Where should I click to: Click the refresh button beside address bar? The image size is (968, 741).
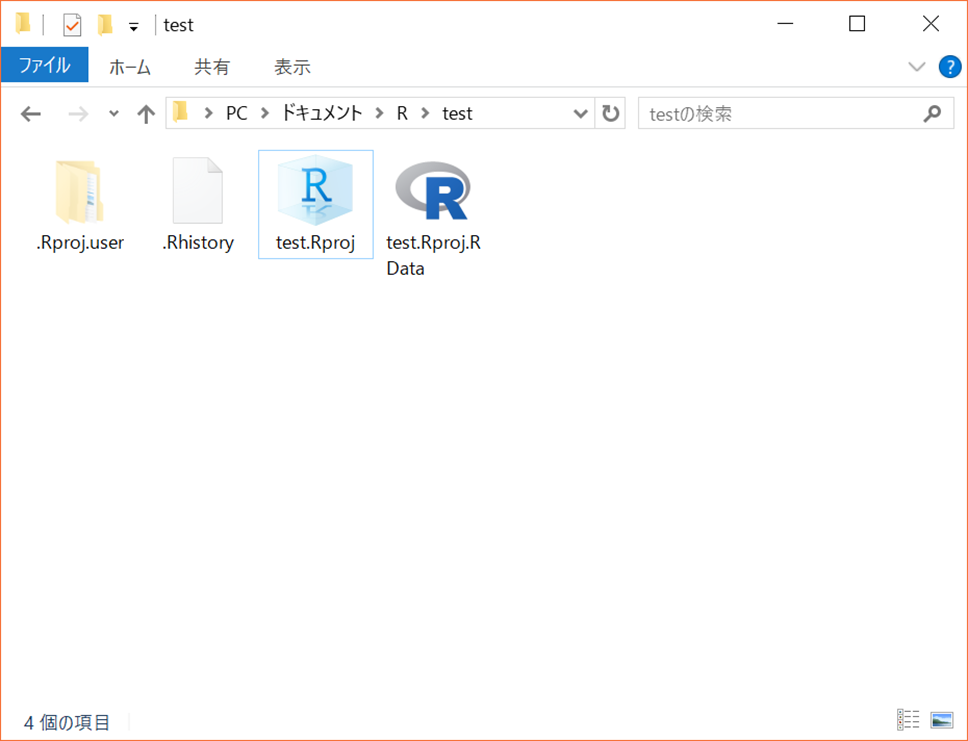[610, 114]
